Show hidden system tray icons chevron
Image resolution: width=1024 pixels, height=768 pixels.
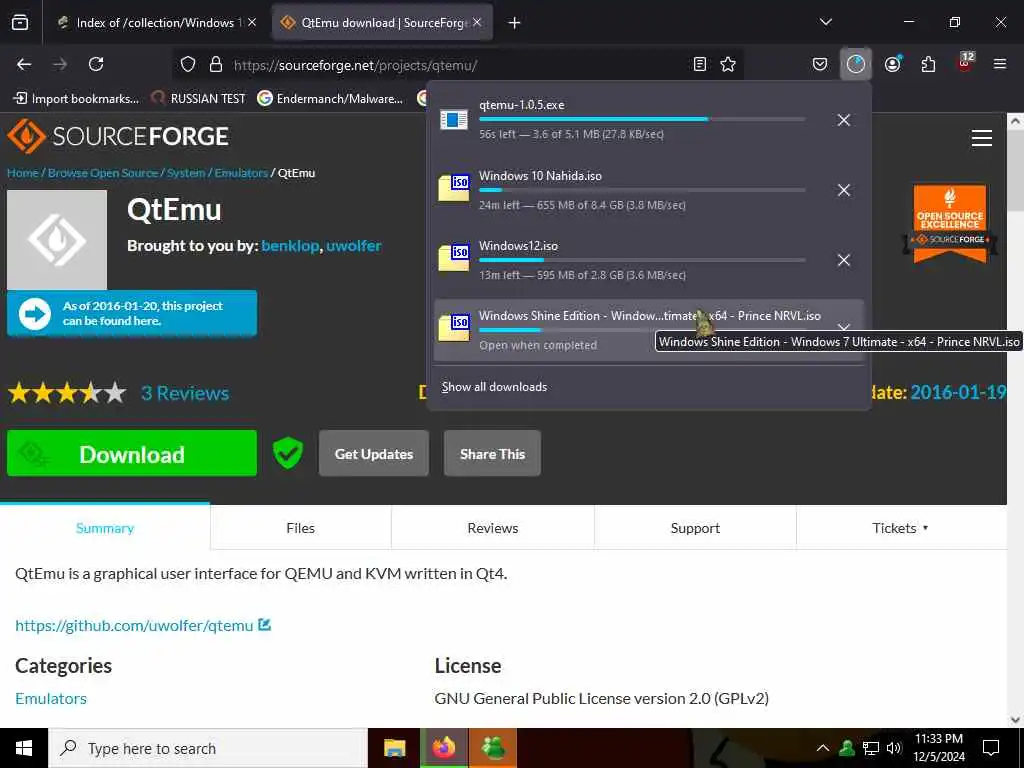823,748
